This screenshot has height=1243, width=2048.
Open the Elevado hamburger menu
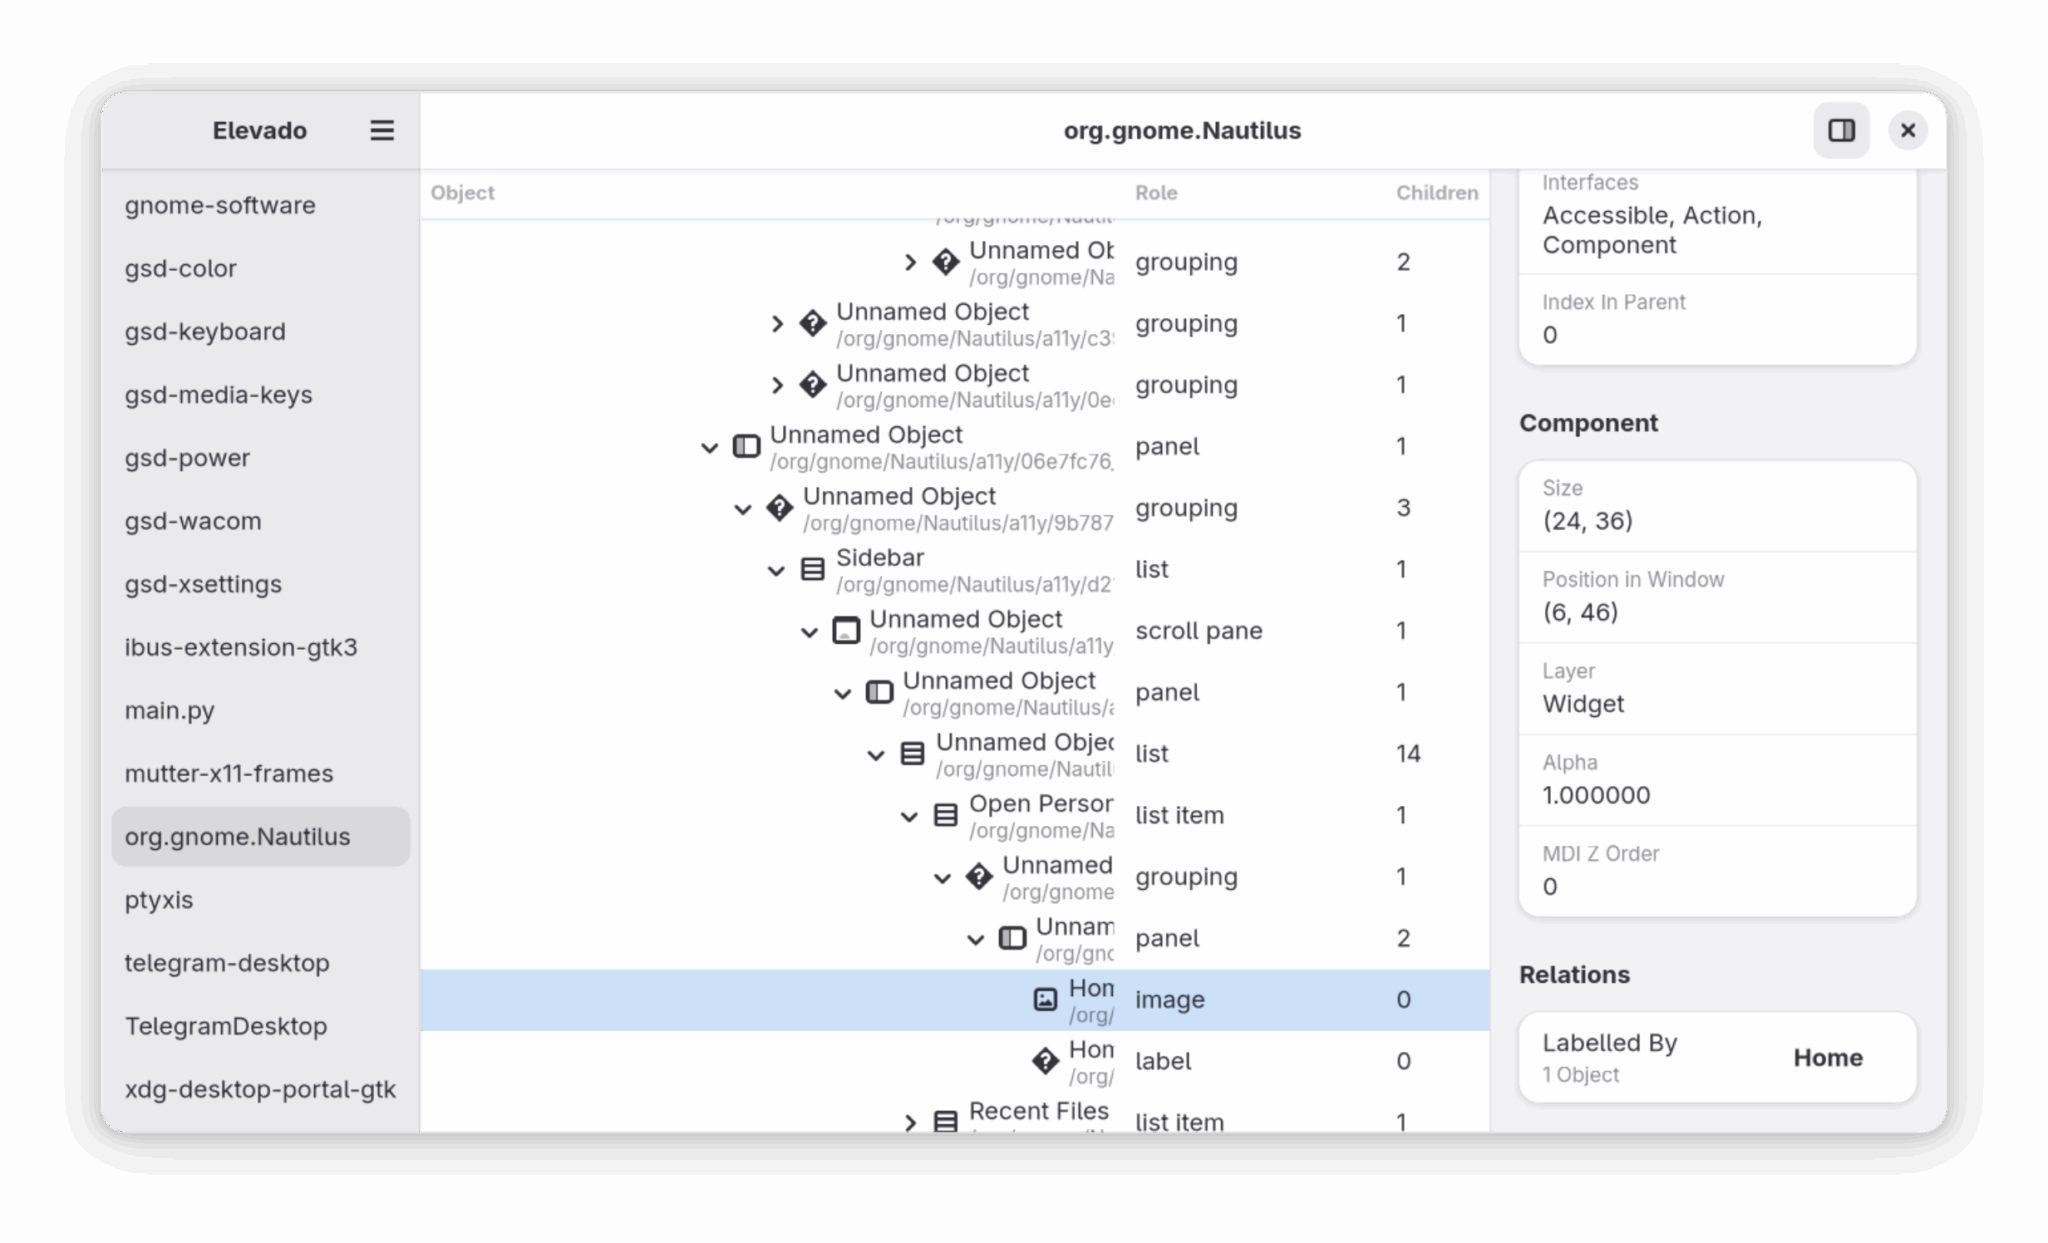click(x=381, y=130)
